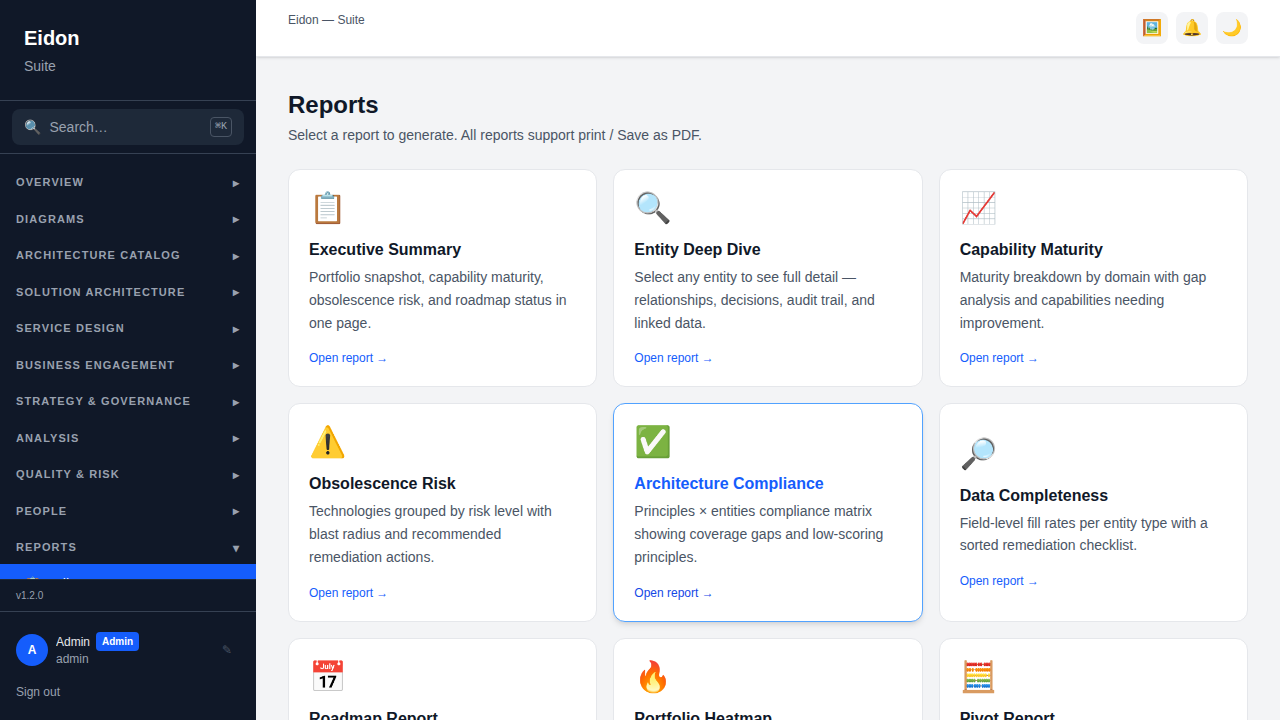Image resolution: width=1280 pixels, height=720 pixels.
Task: Click the Admin role badge
Action: tap(117, 642)
